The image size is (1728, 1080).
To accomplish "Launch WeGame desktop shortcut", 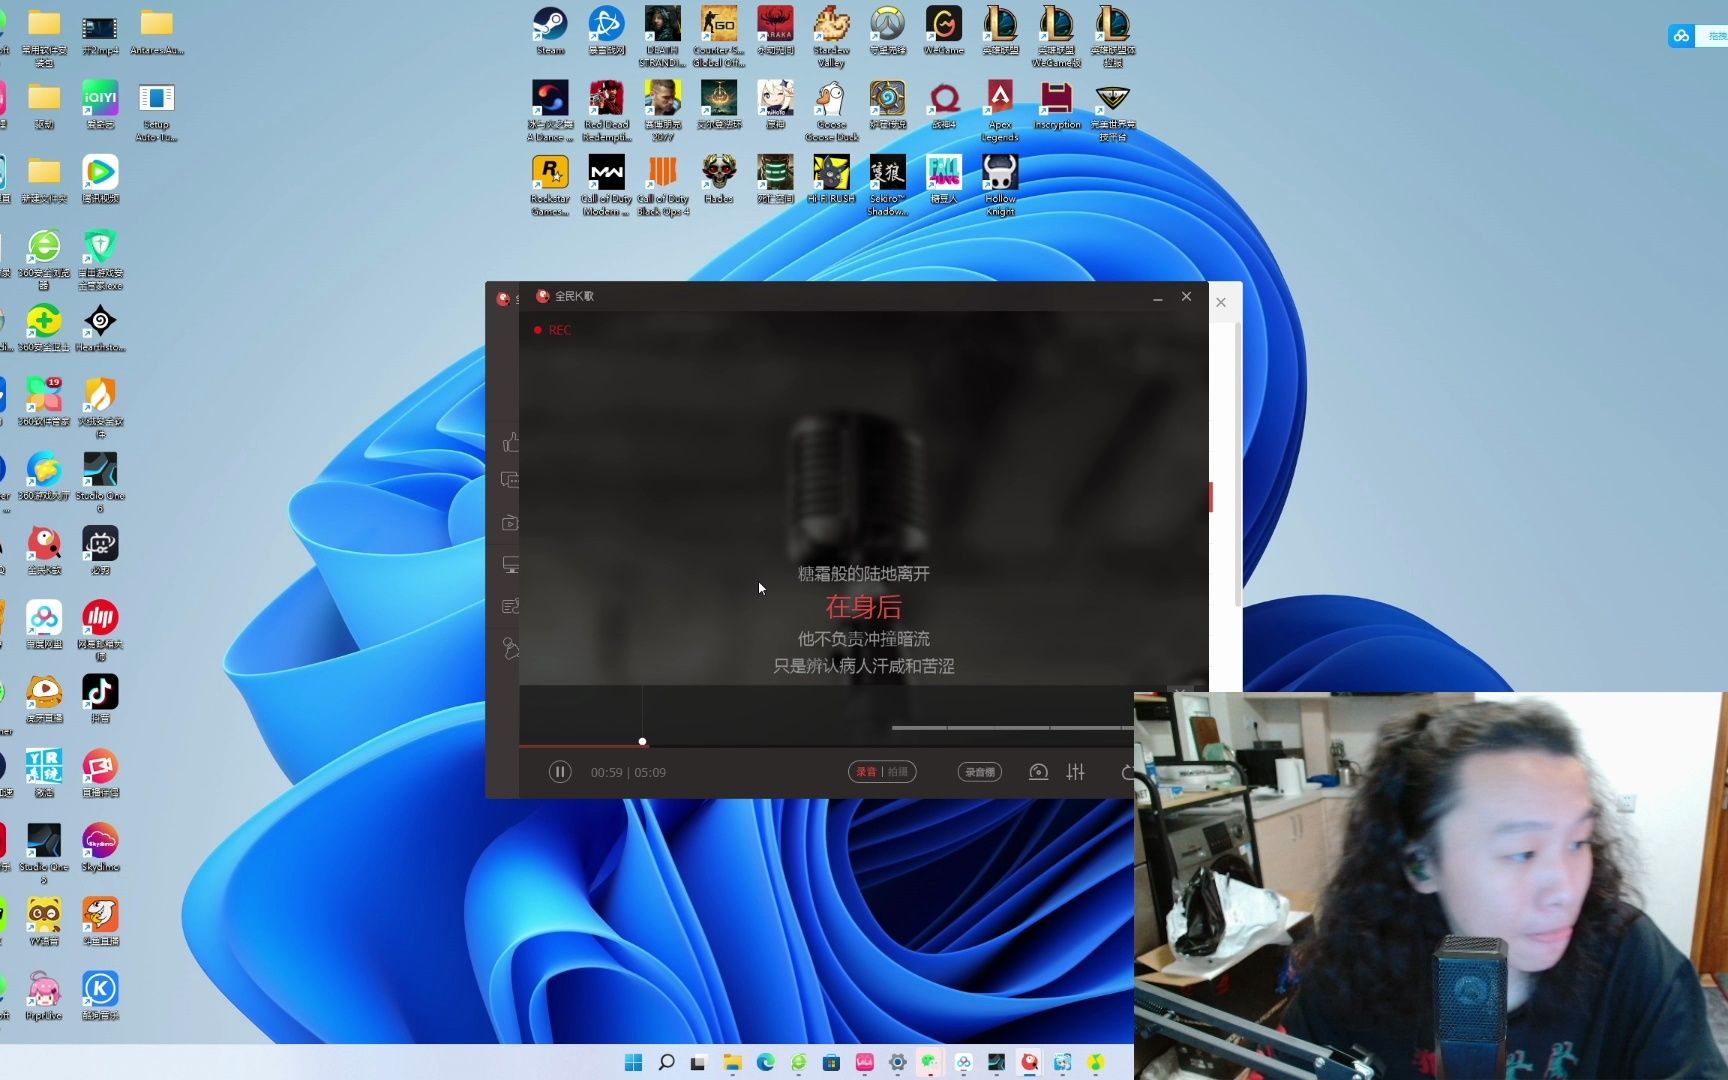I will tap(944, 32).
